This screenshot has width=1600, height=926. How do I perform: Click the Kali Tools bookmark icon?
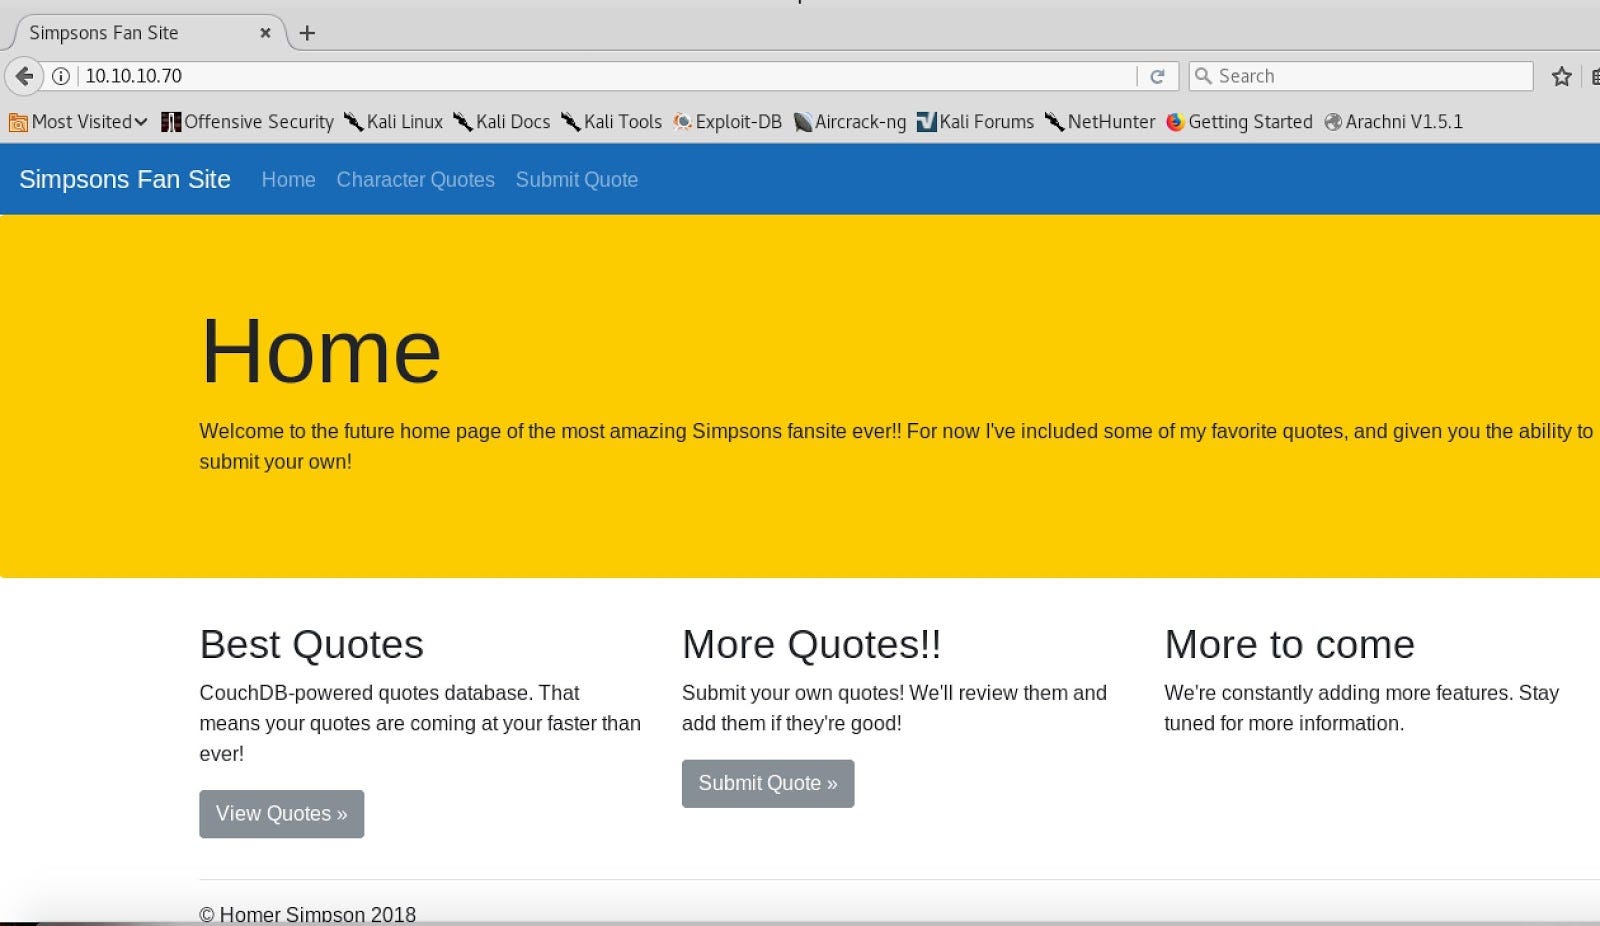[x=570, y=122]
